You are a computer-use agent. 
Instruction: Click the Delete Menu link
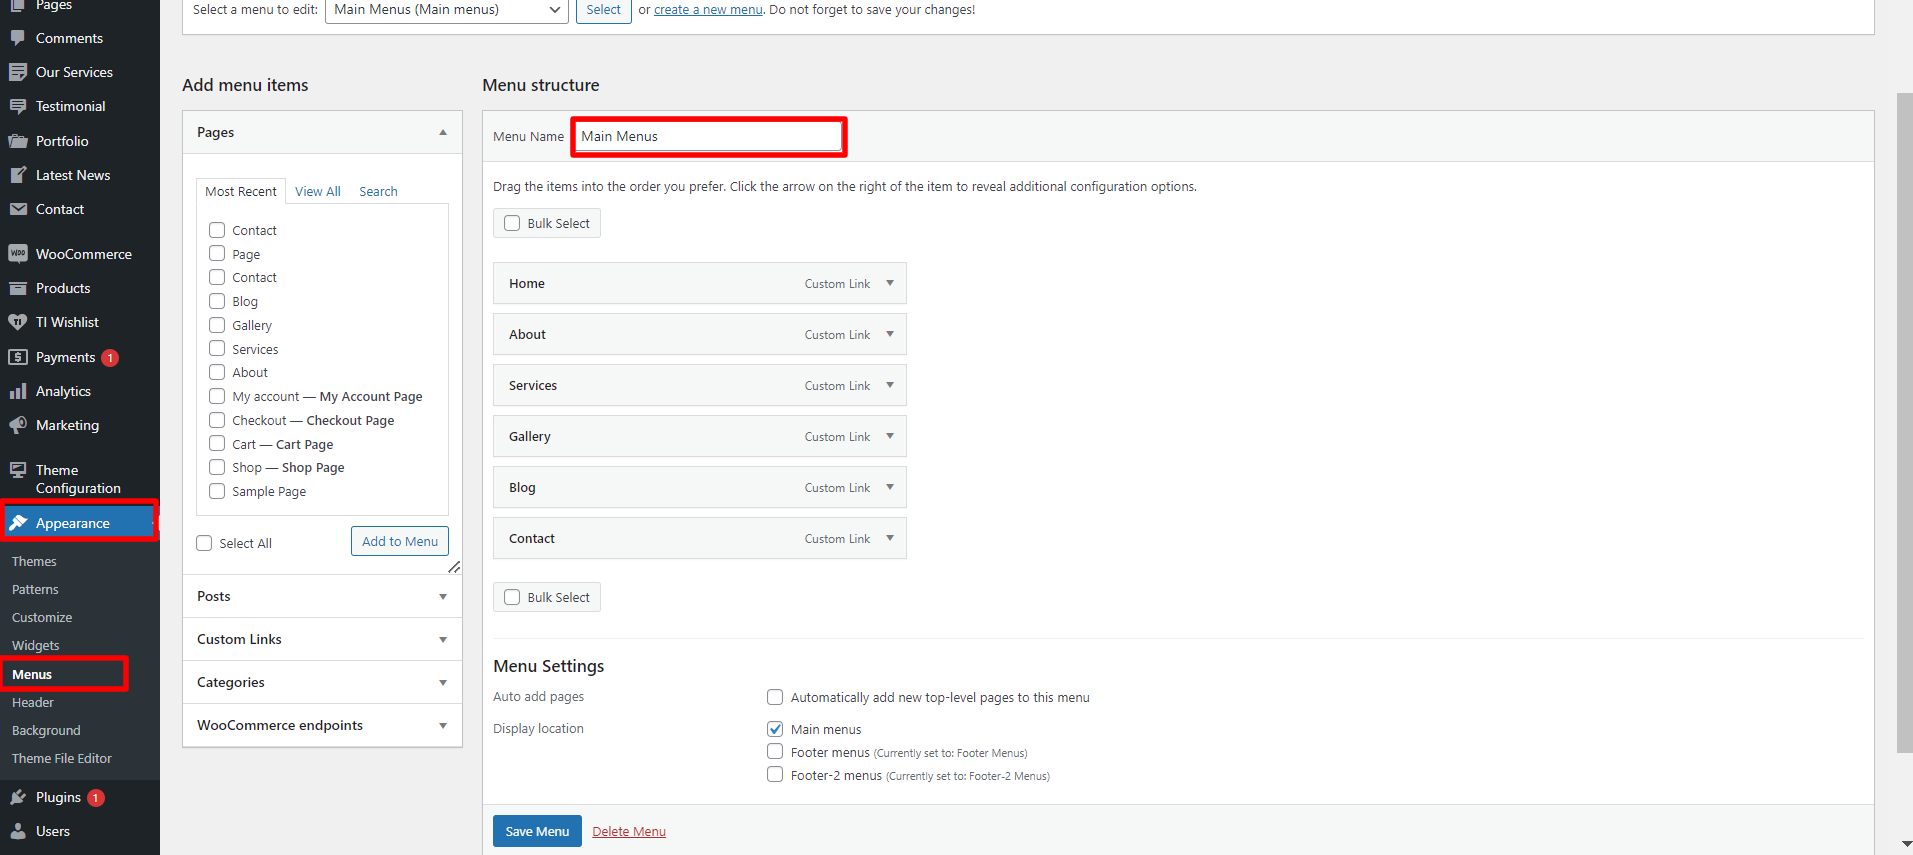[x=629, y=832]
